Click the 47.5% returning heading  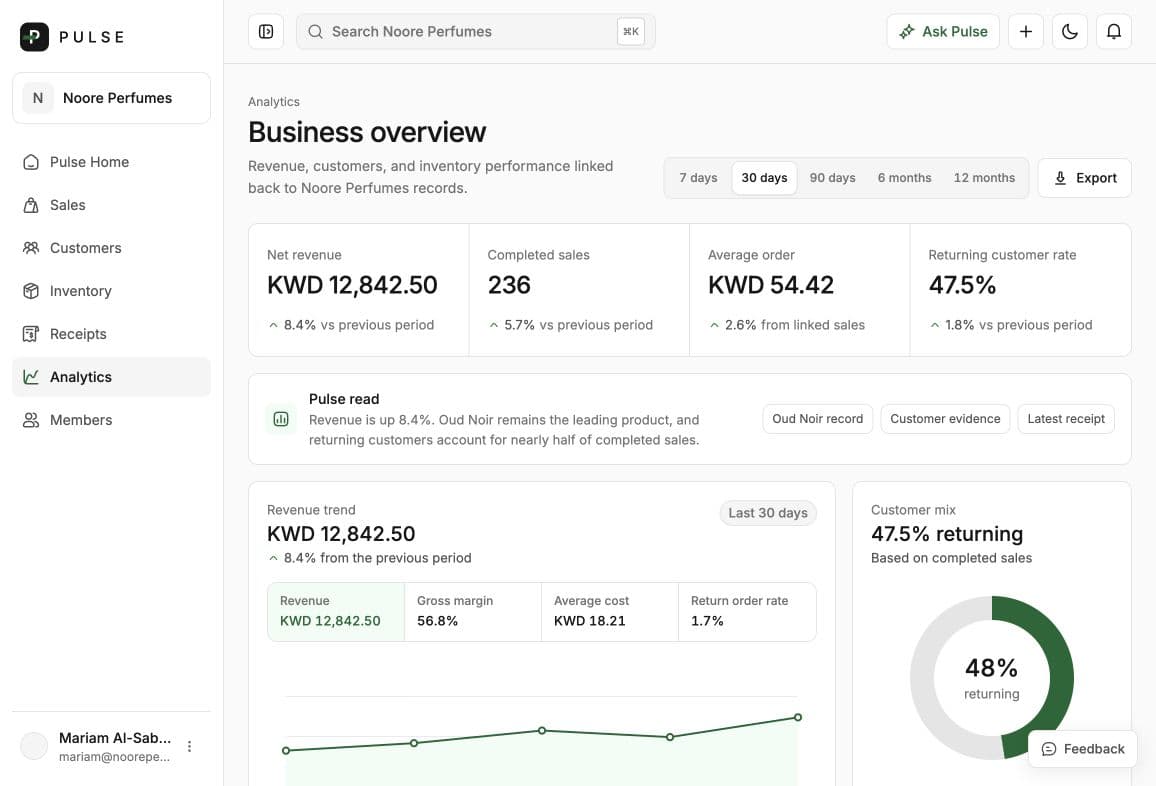click(947, 534)
